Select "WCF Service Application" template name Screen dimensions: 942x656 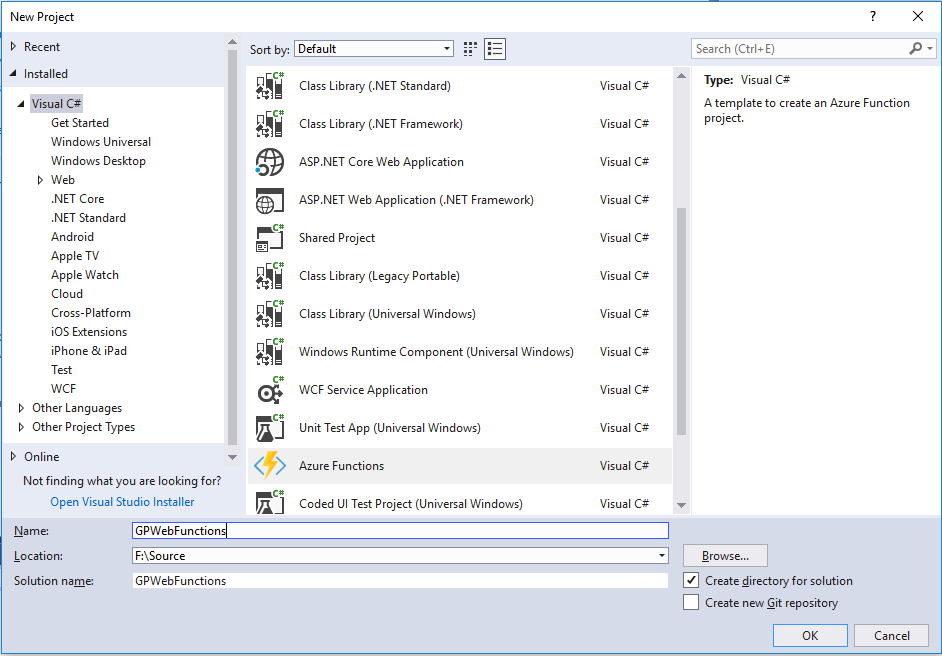[363, 390]
